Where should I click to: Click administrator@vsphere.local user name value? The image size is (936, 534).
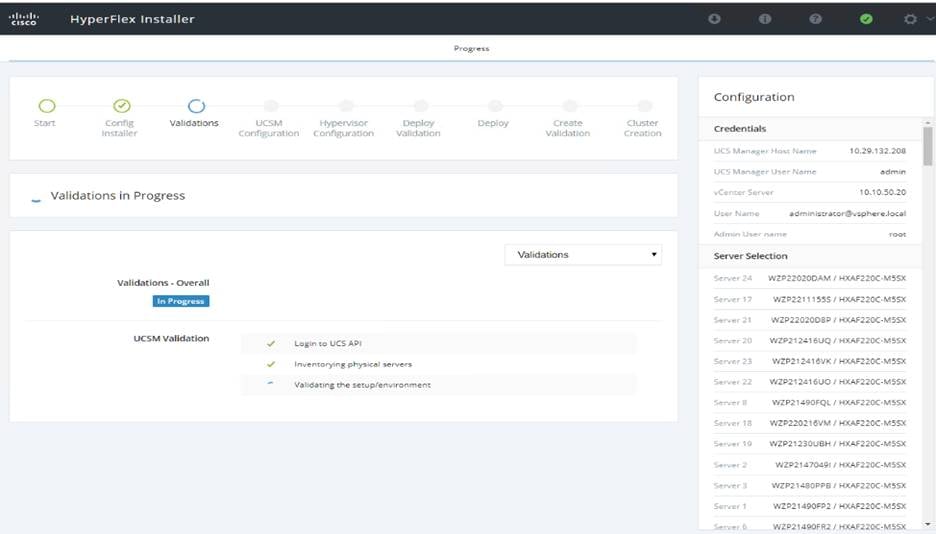[x=848, y=213]
